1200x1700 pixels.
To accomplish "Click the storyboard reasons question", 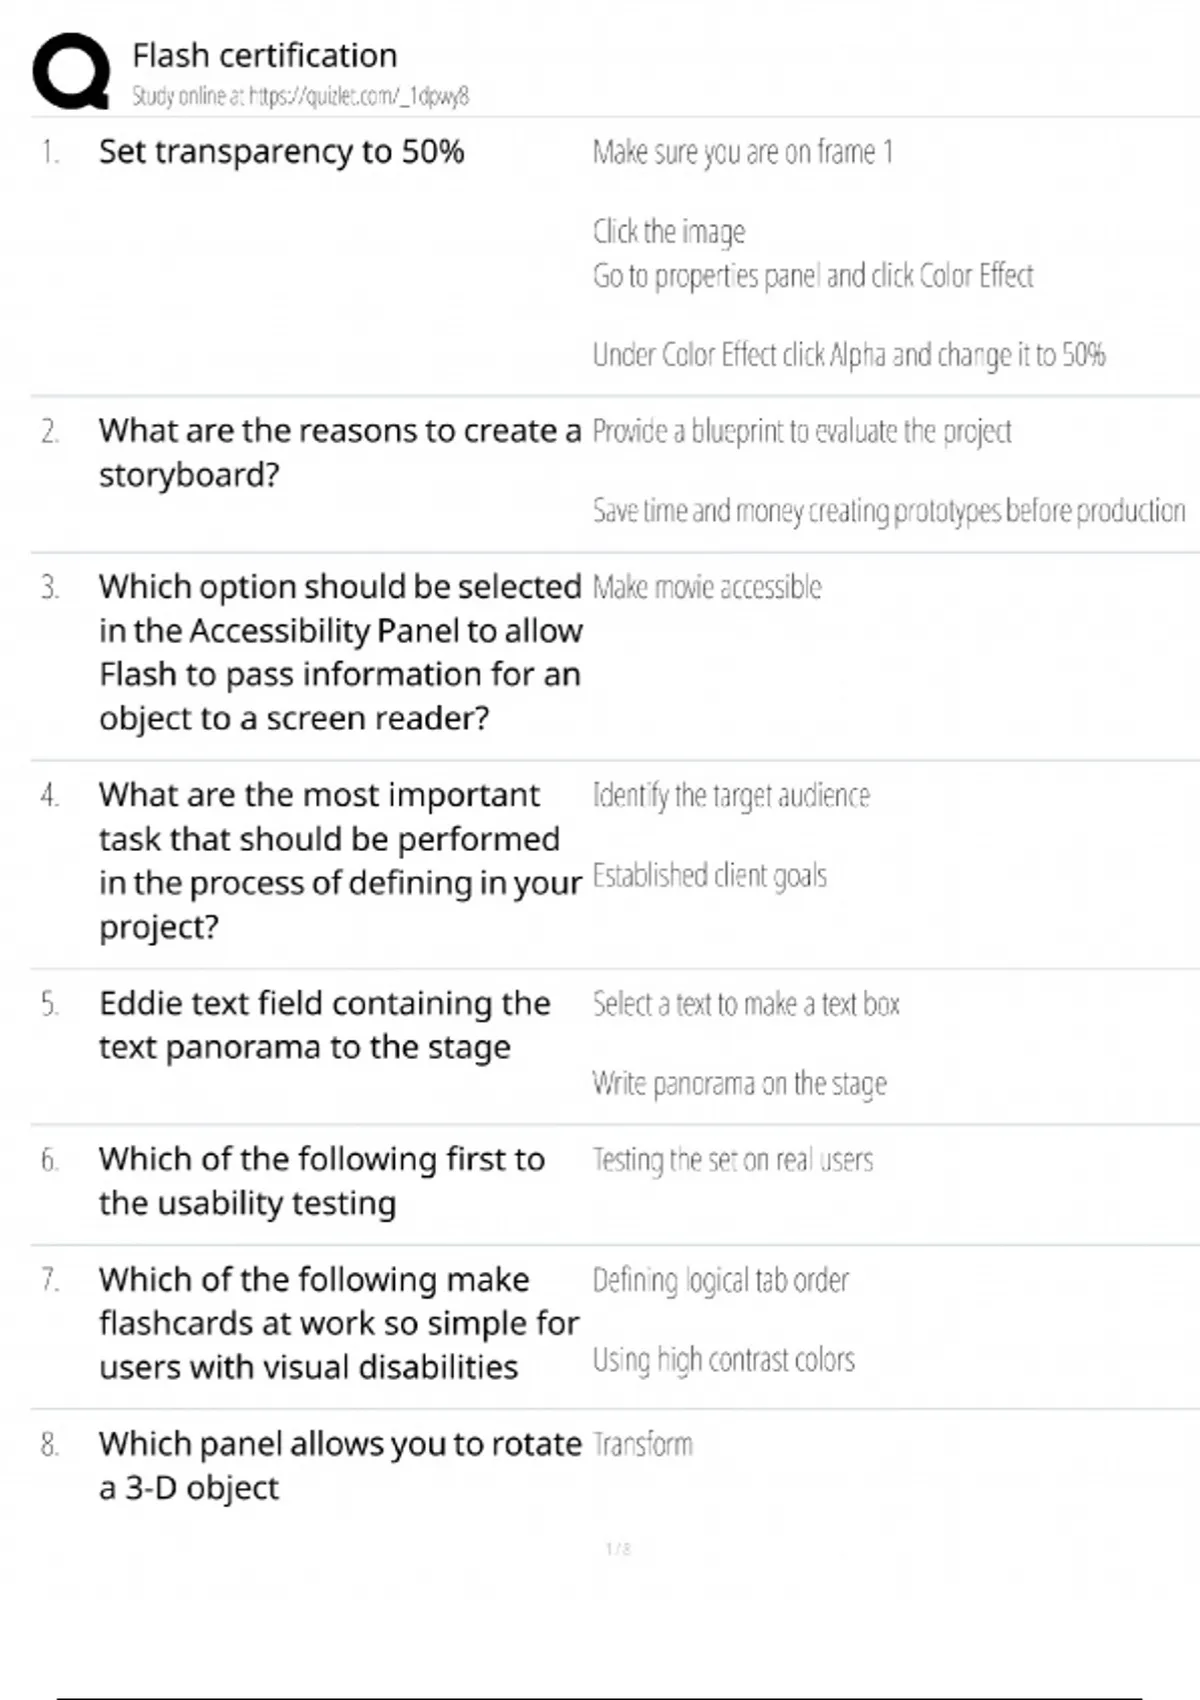I will (x=339, y=452).
